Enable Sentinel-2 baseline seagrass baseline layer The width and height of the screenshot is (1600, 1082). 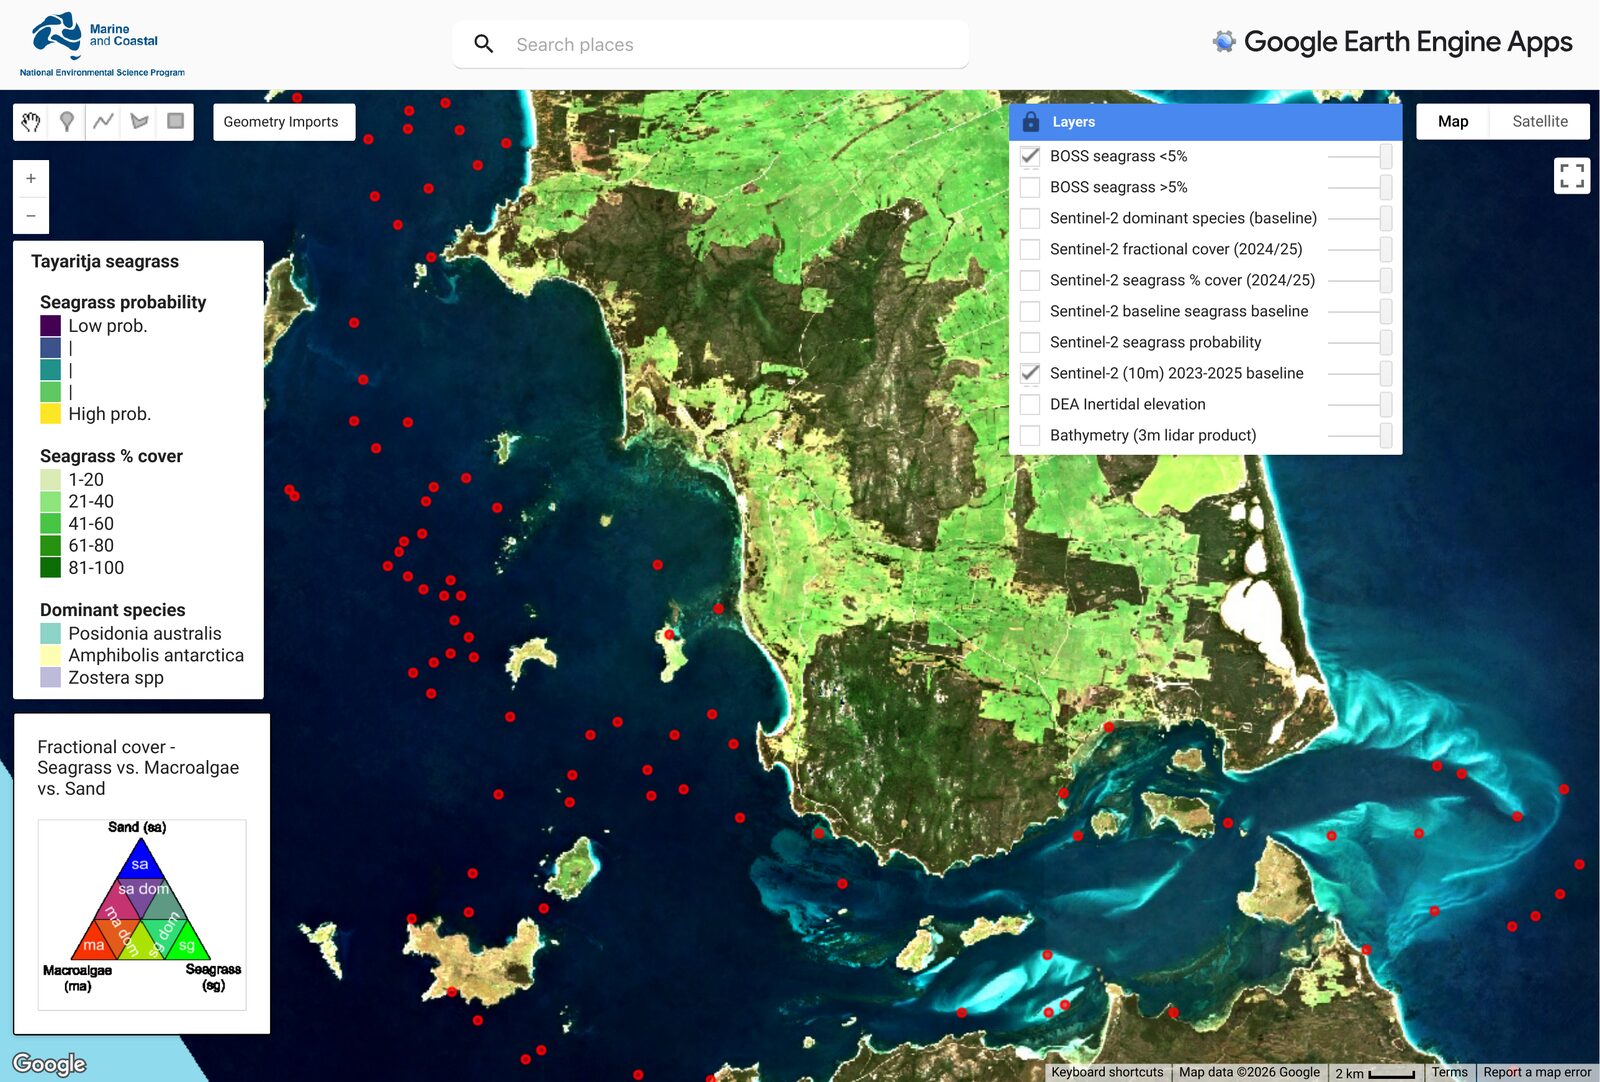[1030, 311]
